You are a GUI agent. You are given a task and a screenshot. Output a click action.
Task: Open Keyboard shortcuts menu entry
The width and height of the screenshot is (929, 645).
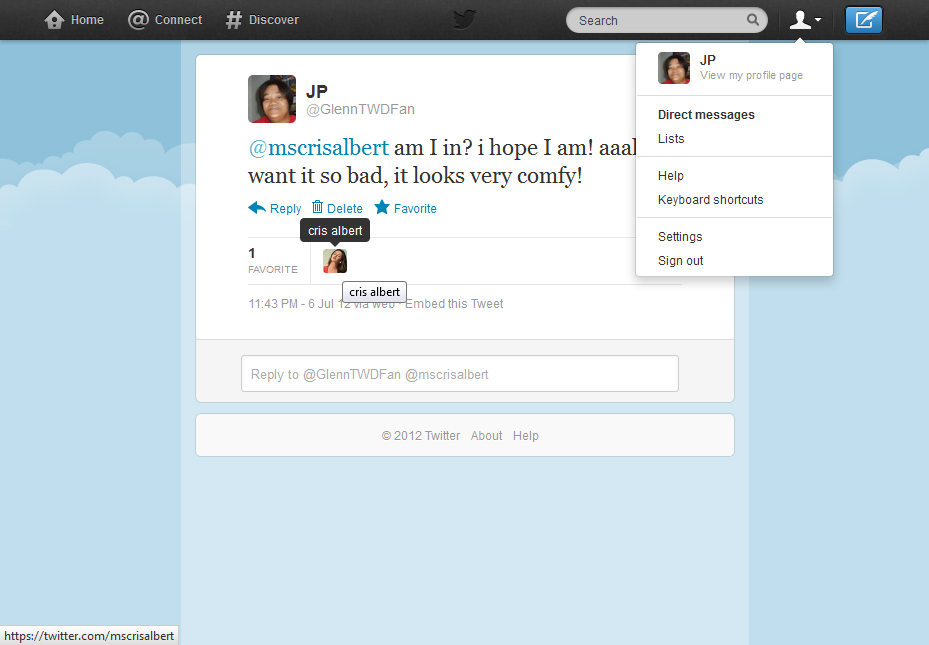coord(710,200)
